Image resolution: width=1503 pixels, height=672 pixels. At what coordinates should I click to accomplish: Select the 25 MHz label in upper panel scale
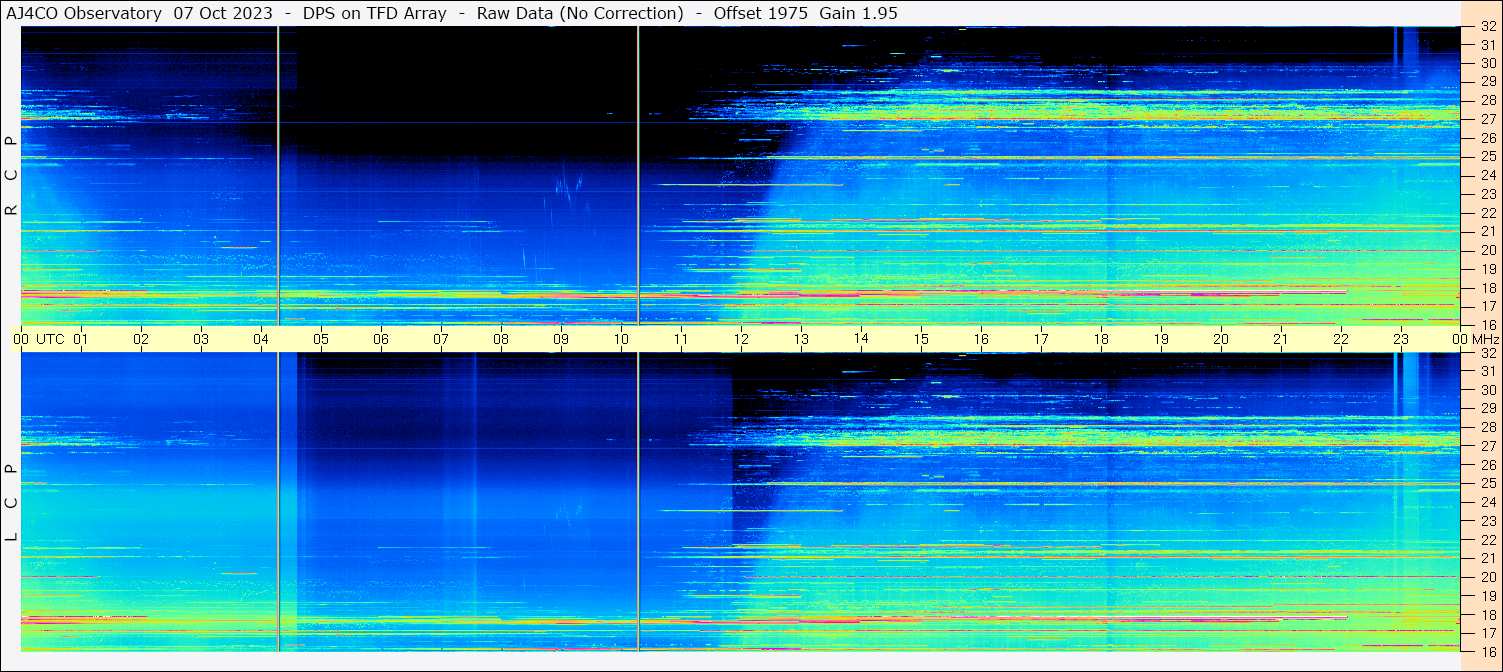point(1487,157)
